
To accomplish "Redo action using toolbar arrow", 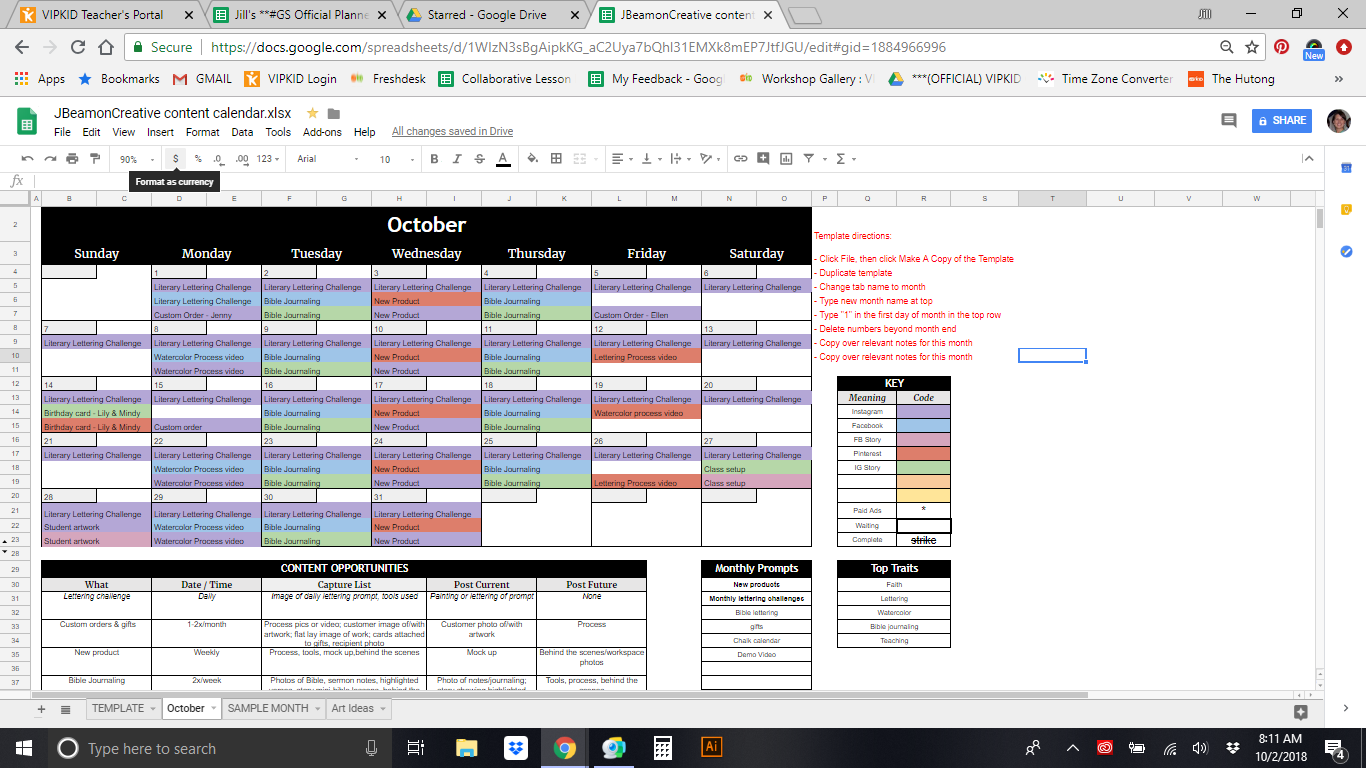I will coord(49,158).
